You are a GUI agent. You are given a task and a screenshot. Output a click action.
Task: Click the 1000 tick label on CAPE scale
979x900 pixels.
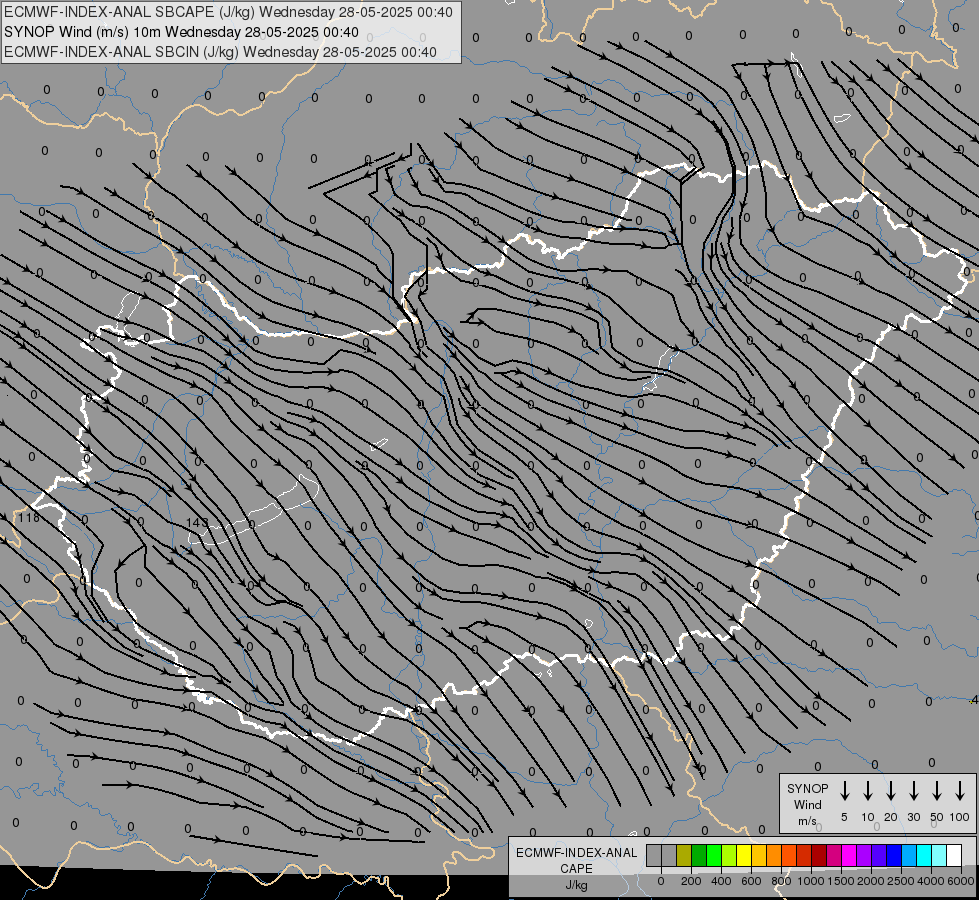coord(810,881)
